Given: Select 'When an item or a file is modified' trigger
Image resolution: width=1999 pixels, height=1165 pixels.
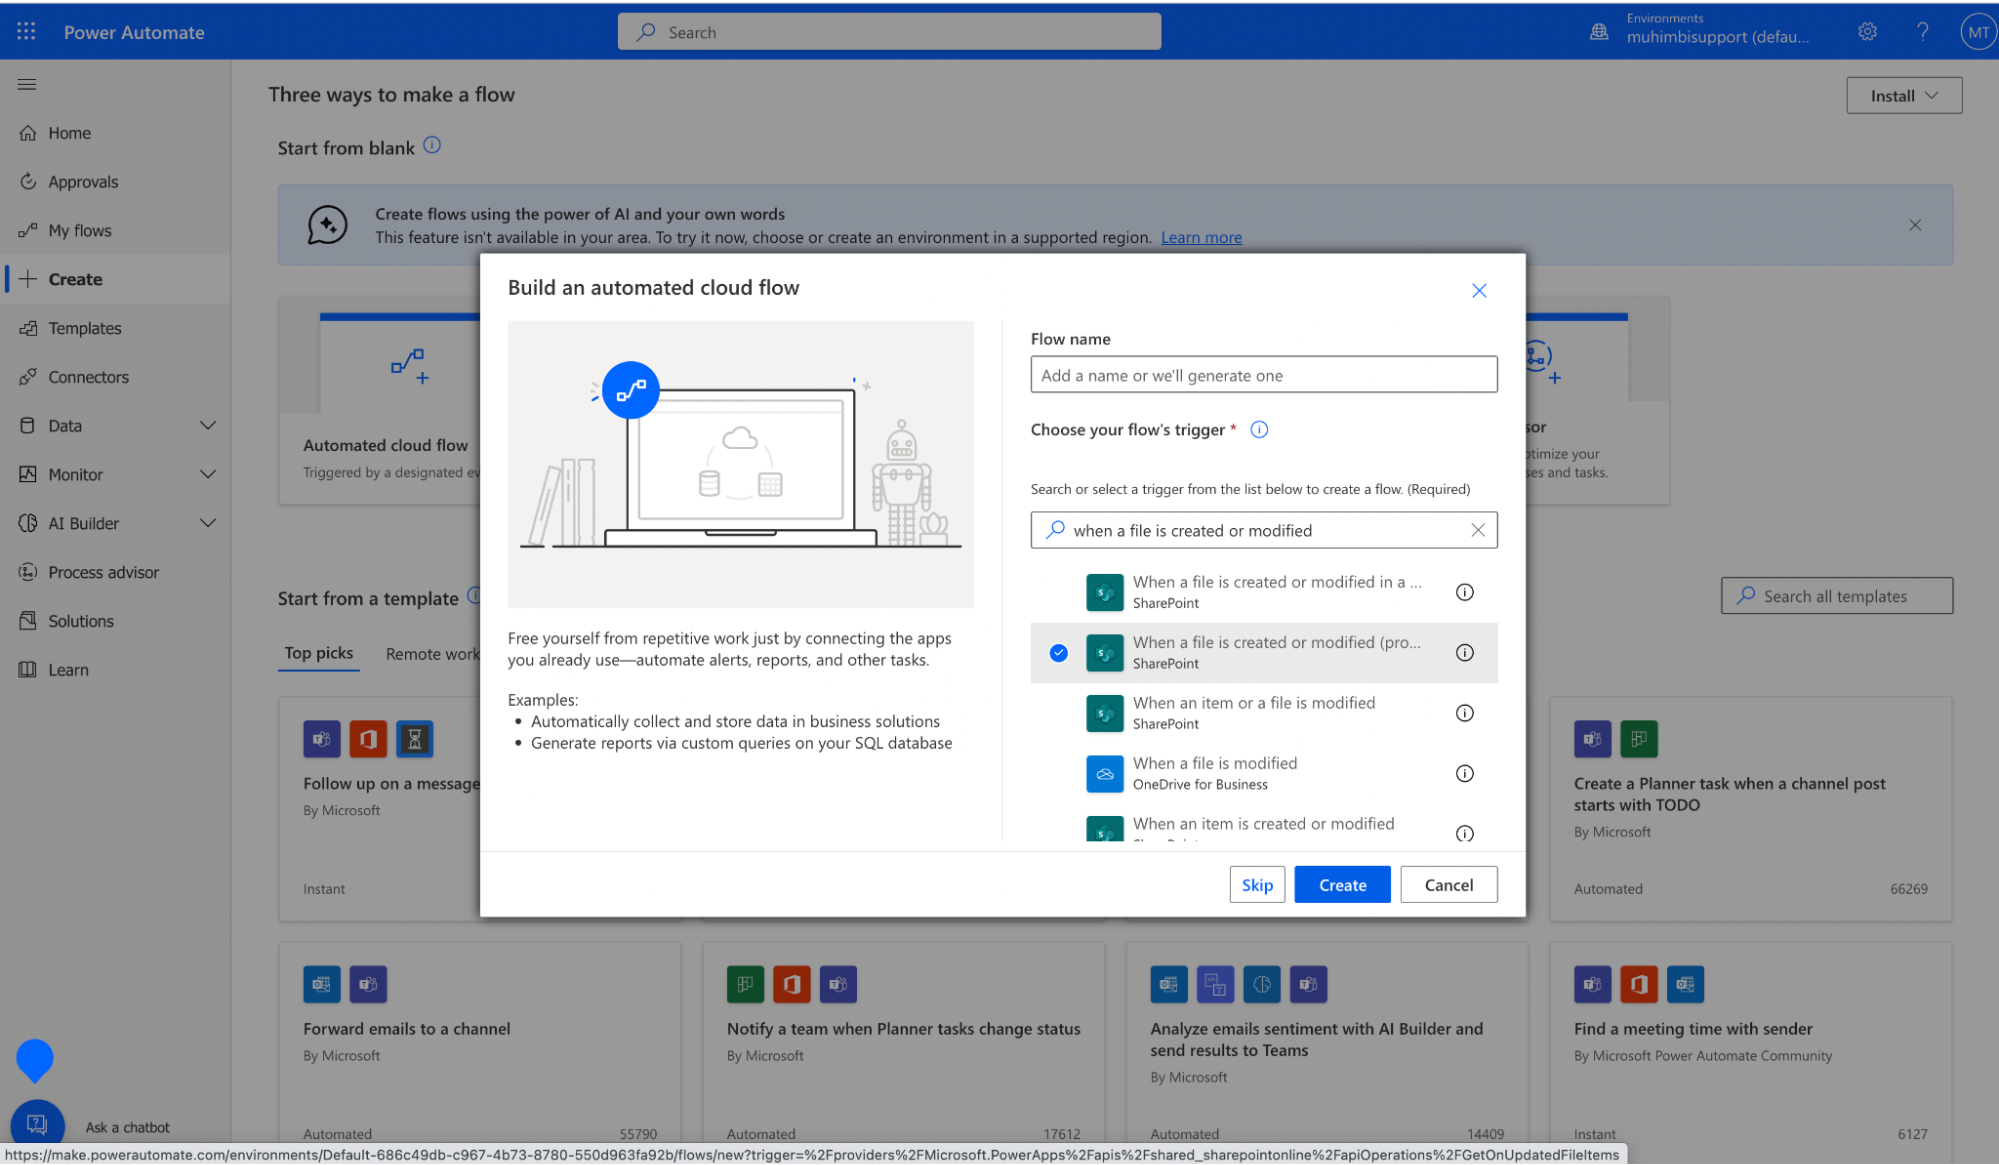Looking at the screenshot, I should (1253, 712).
